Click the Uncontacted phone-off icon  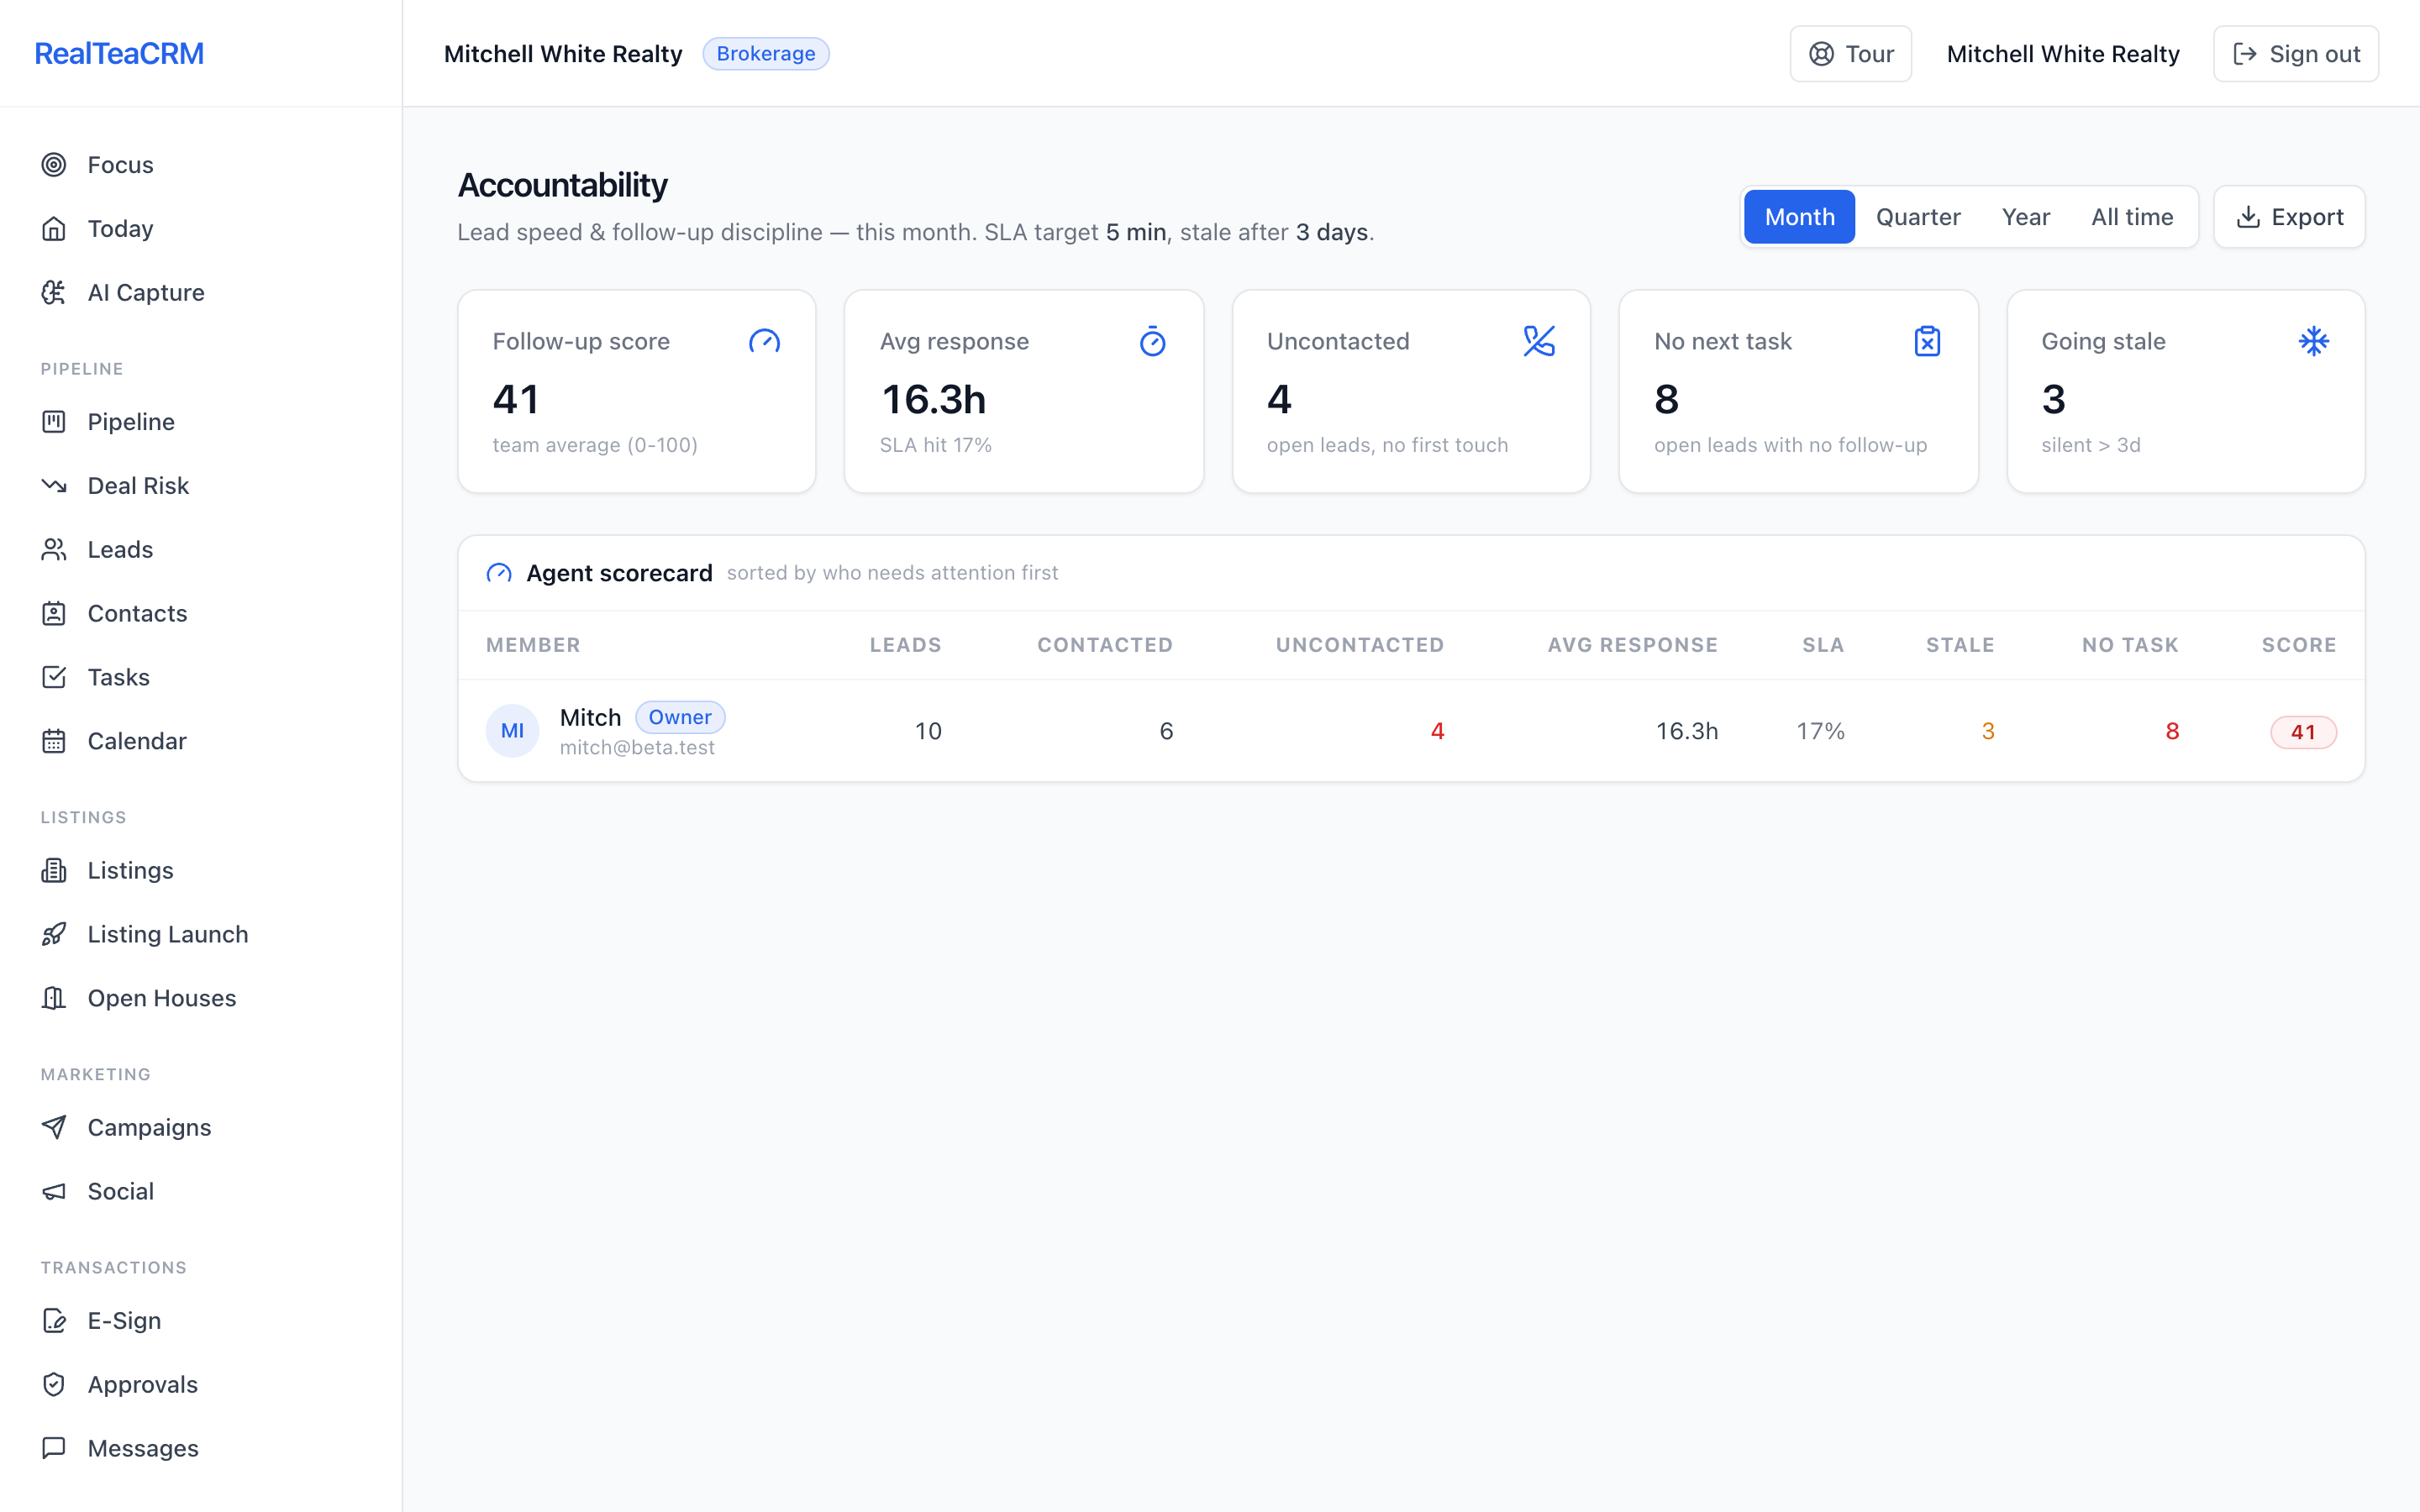tap(1540, 342)
